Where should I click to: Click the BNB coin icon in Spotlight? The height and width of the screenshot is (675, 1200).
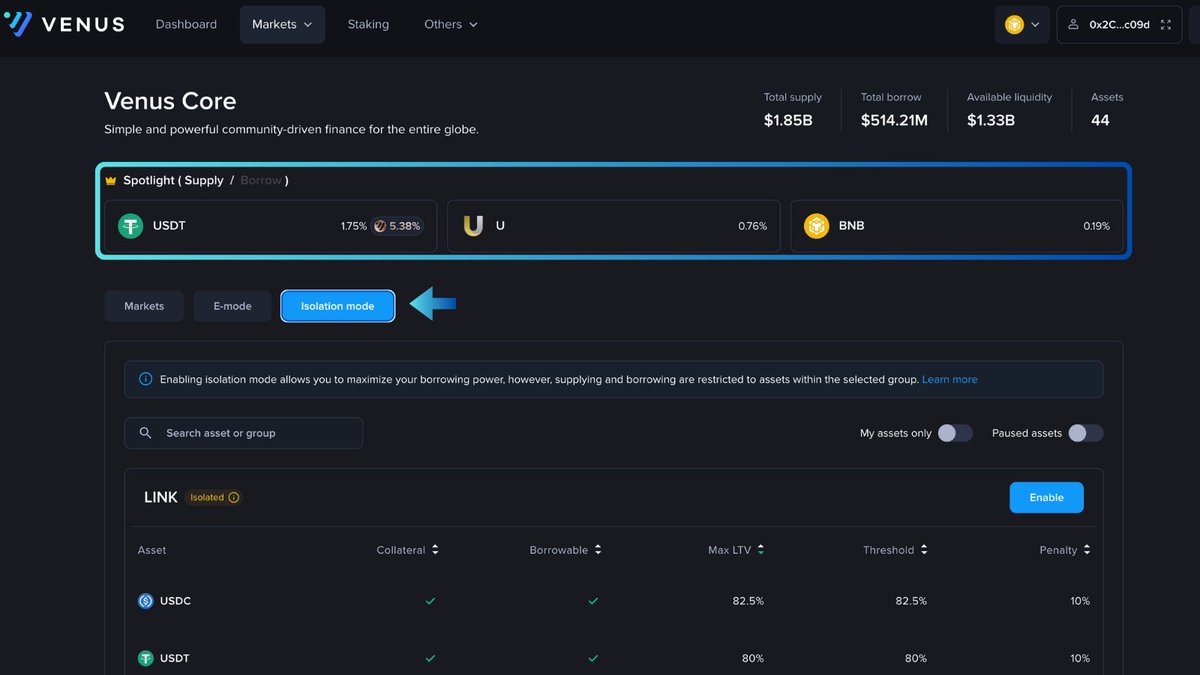click(x=817, y=226)
